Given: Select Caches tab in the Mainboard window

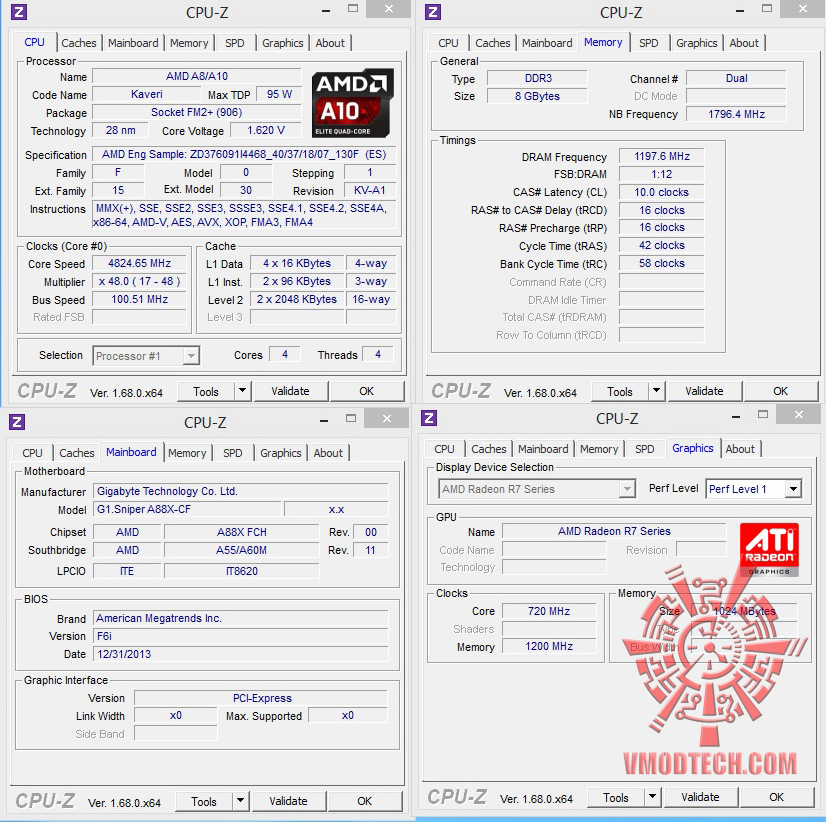Looking at the screenshot, I should [77, 453].
